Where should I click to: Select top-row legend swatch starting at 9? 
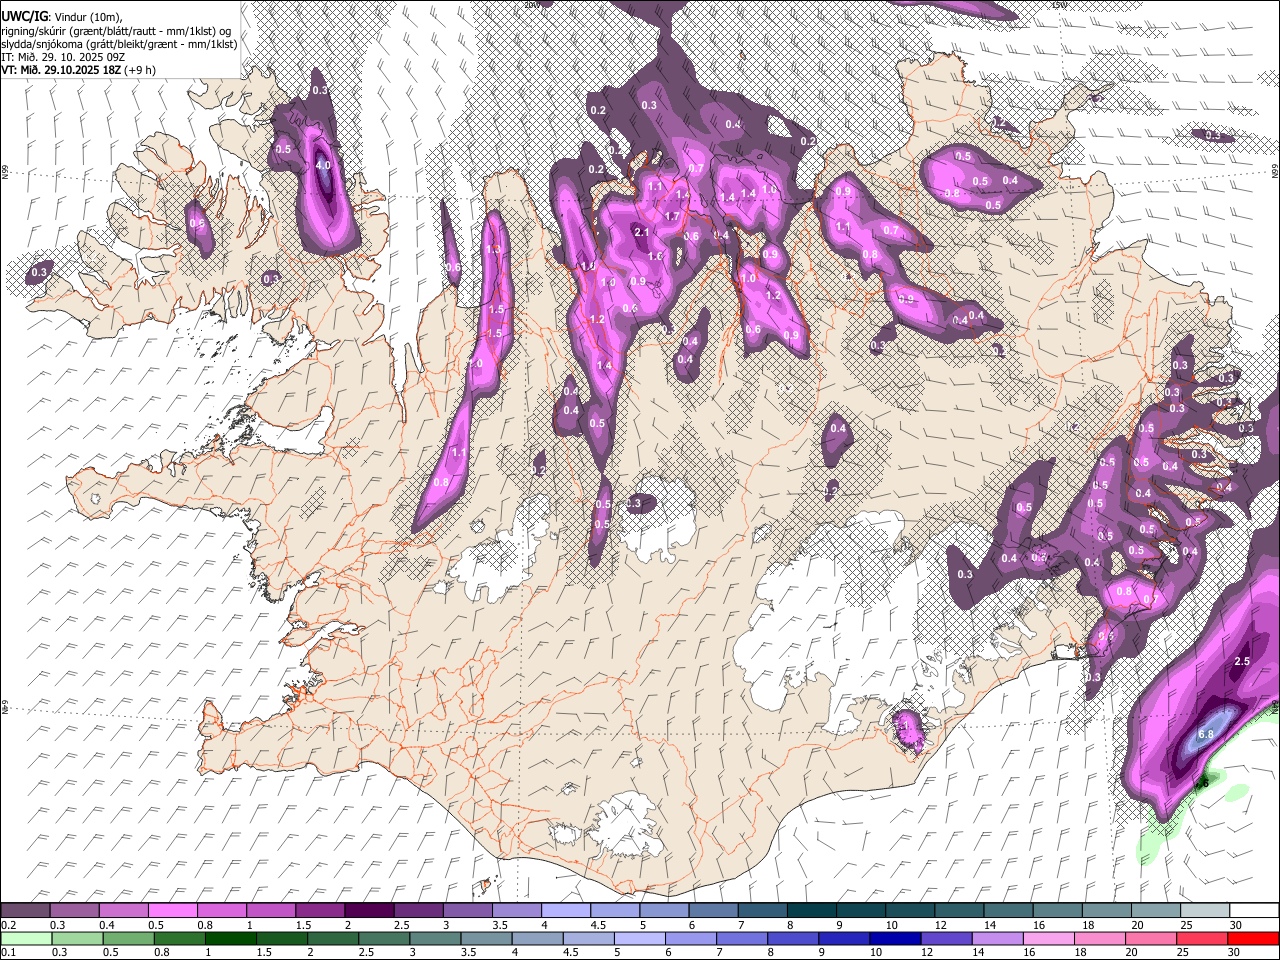pyautogui.click(x=861, y=910)
